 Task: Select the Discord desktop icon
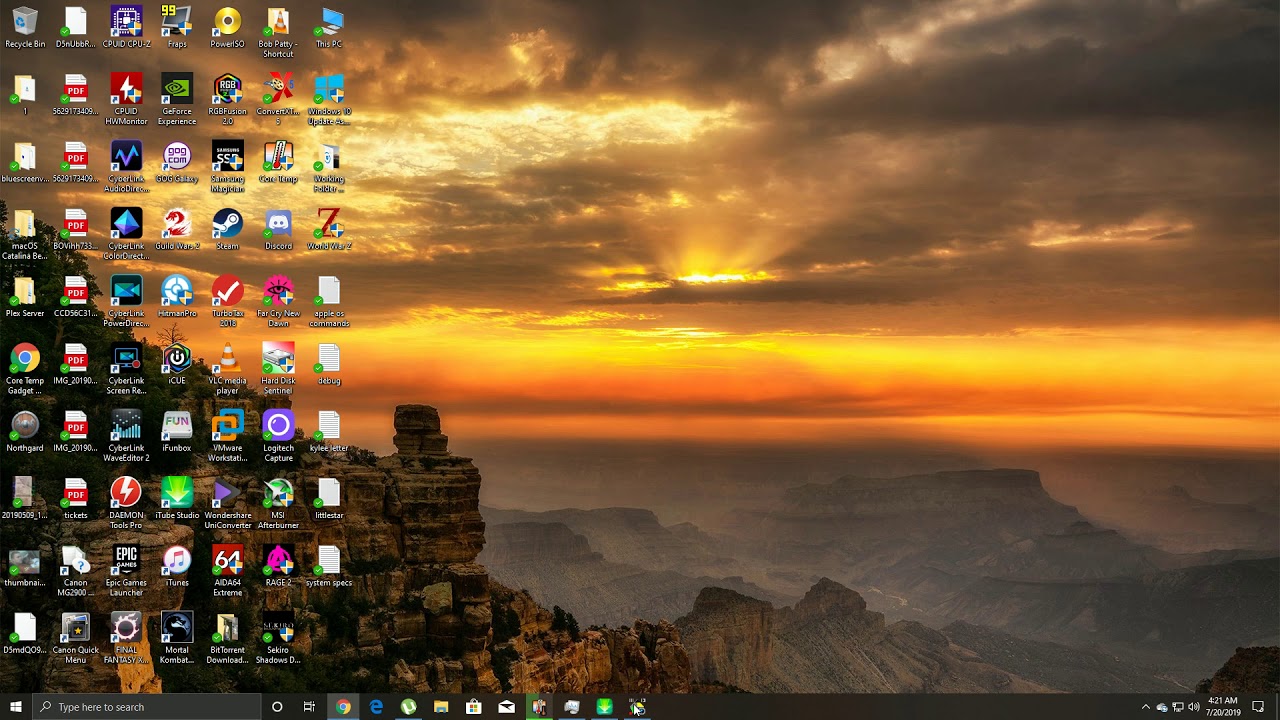(x=278, y=229)
